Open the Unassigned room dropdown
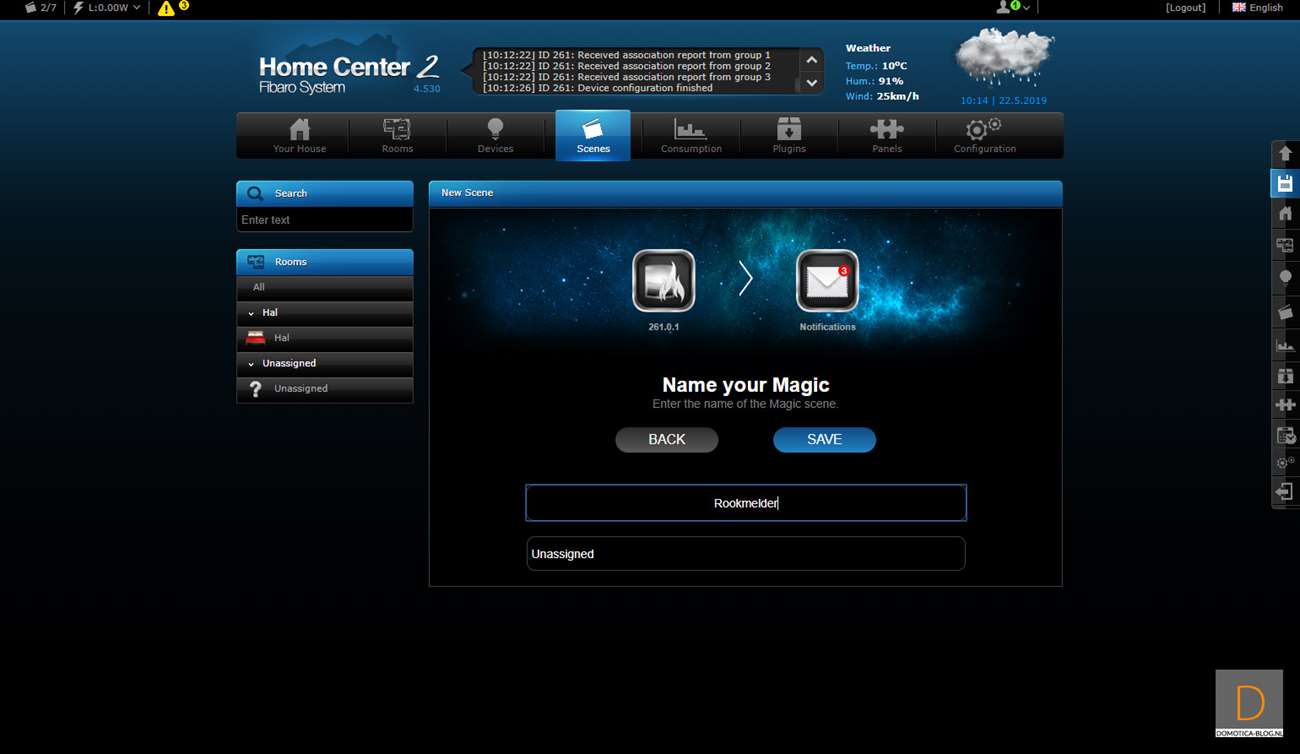 pyautogui.click(x=746, y=554)
